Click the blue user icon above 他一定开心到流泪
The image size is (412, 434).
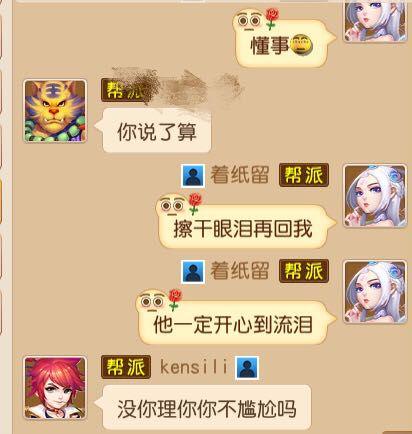(x=193, y=272)
